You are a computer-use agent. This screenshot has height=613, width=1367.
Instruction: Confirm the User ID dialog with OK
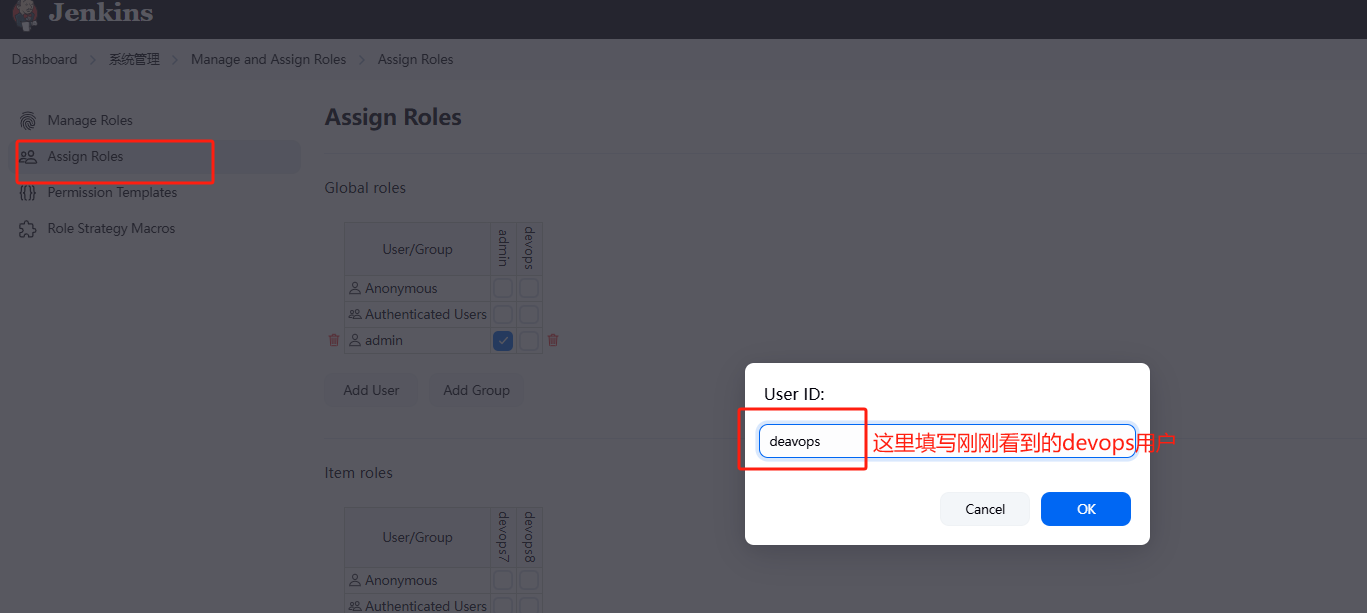click(x=1086, y=509)
